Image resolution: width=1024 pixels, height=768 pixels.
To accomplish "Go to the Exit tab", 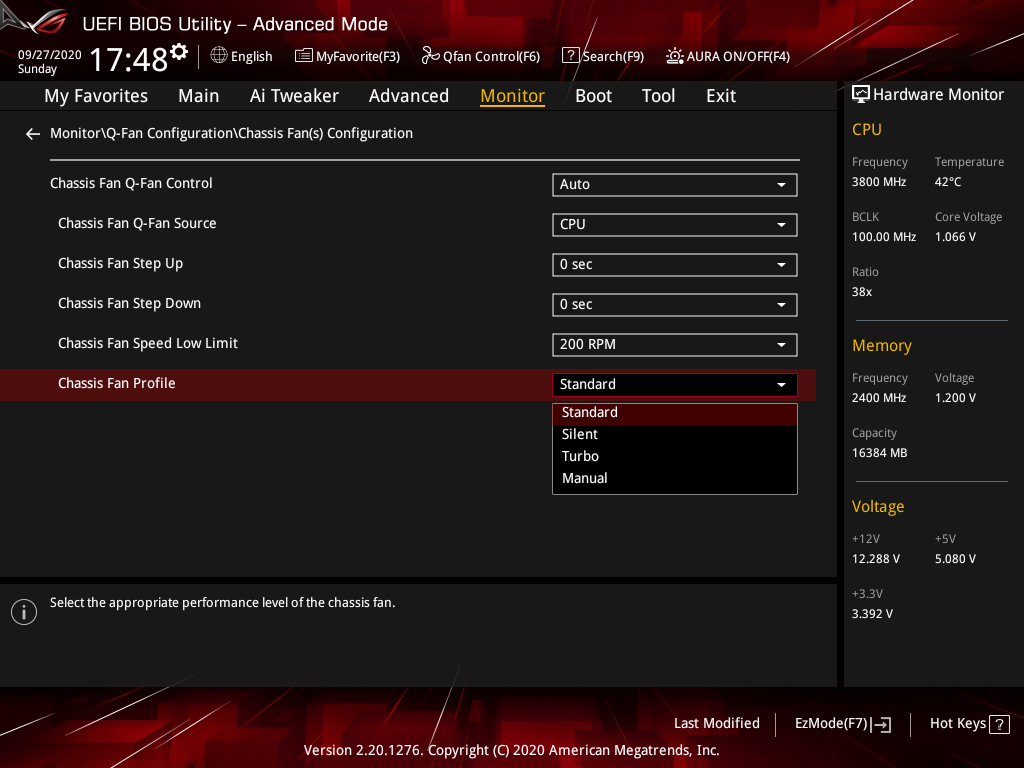I will (721, 96).
